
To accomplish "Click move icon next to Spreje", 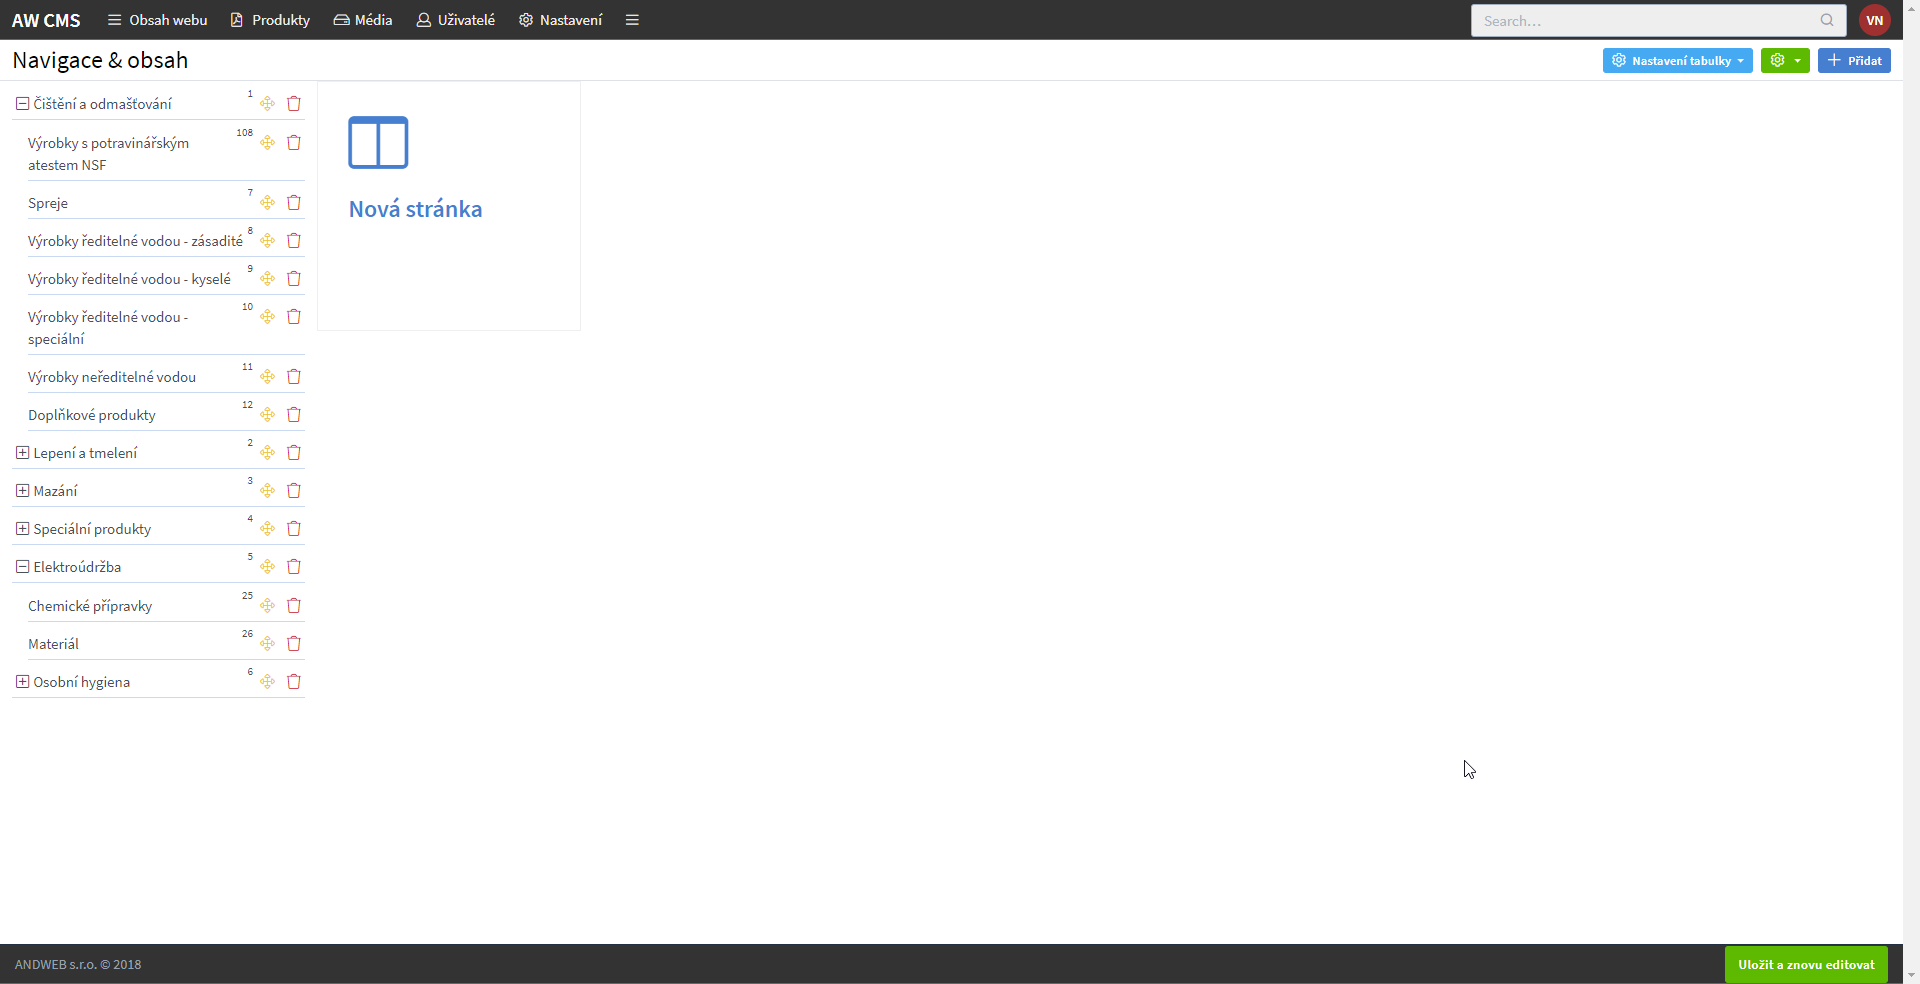I will pos(267,202).
